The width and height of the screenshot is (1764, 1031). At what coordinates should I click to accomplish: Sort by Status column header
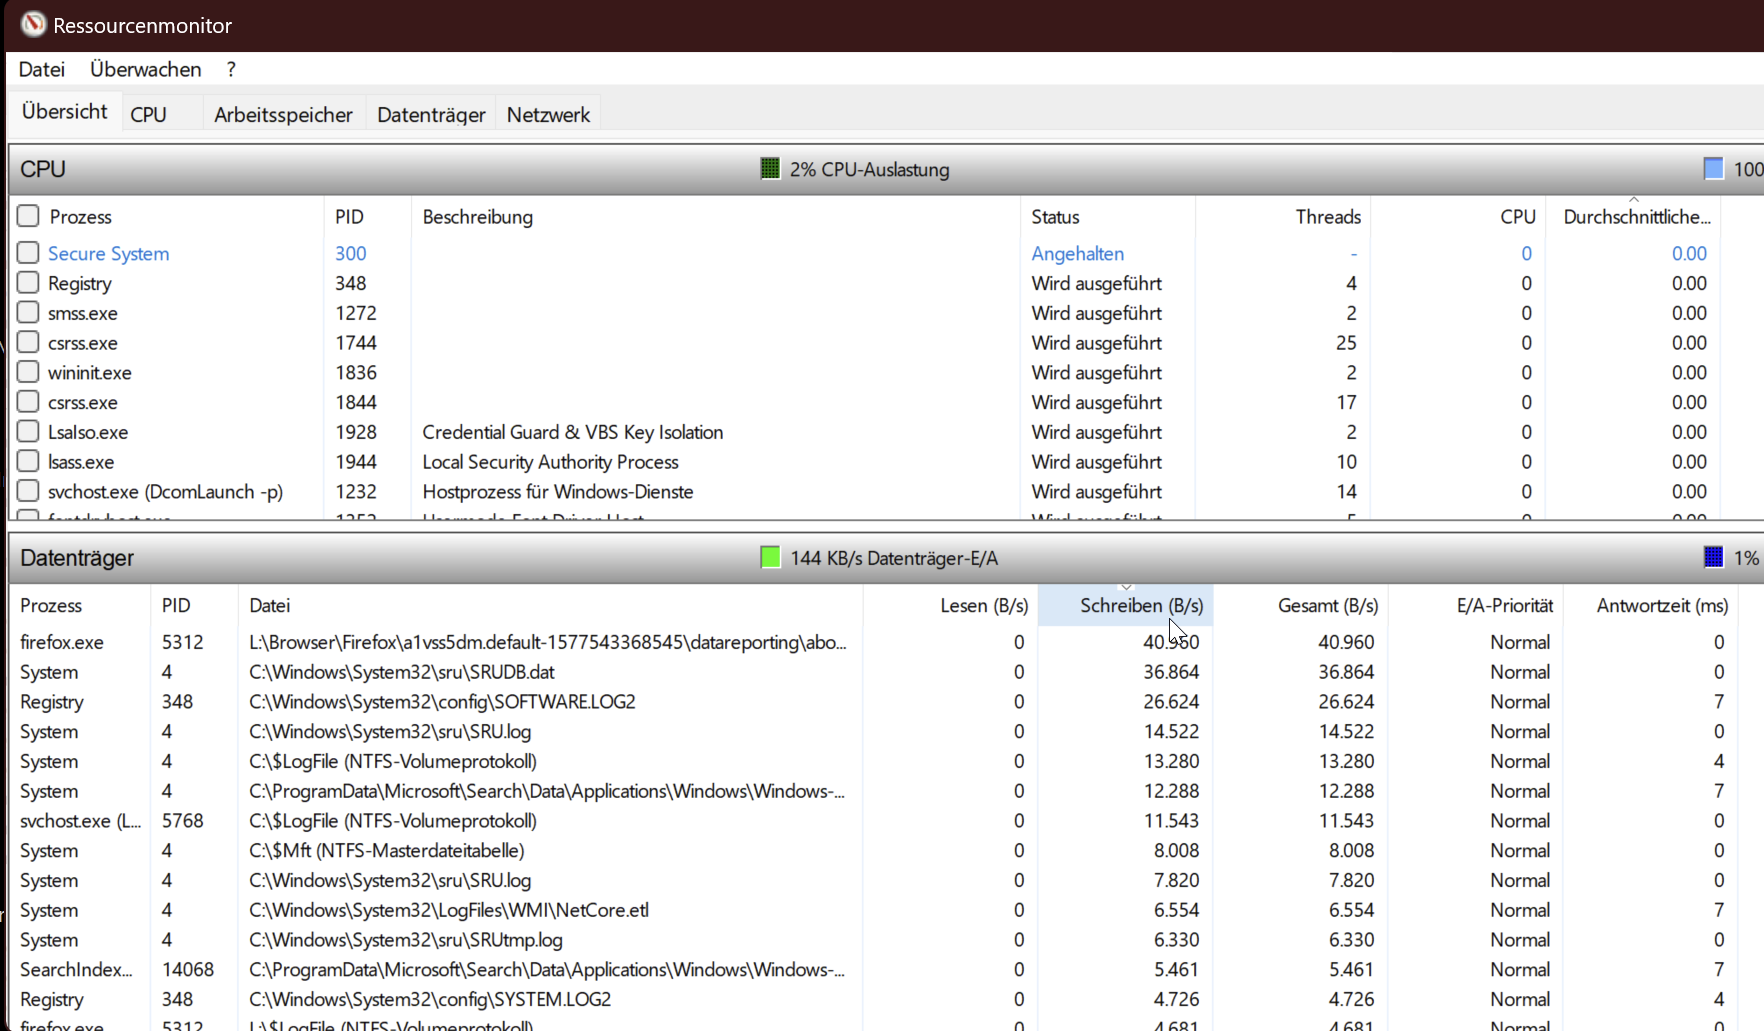1055,216
